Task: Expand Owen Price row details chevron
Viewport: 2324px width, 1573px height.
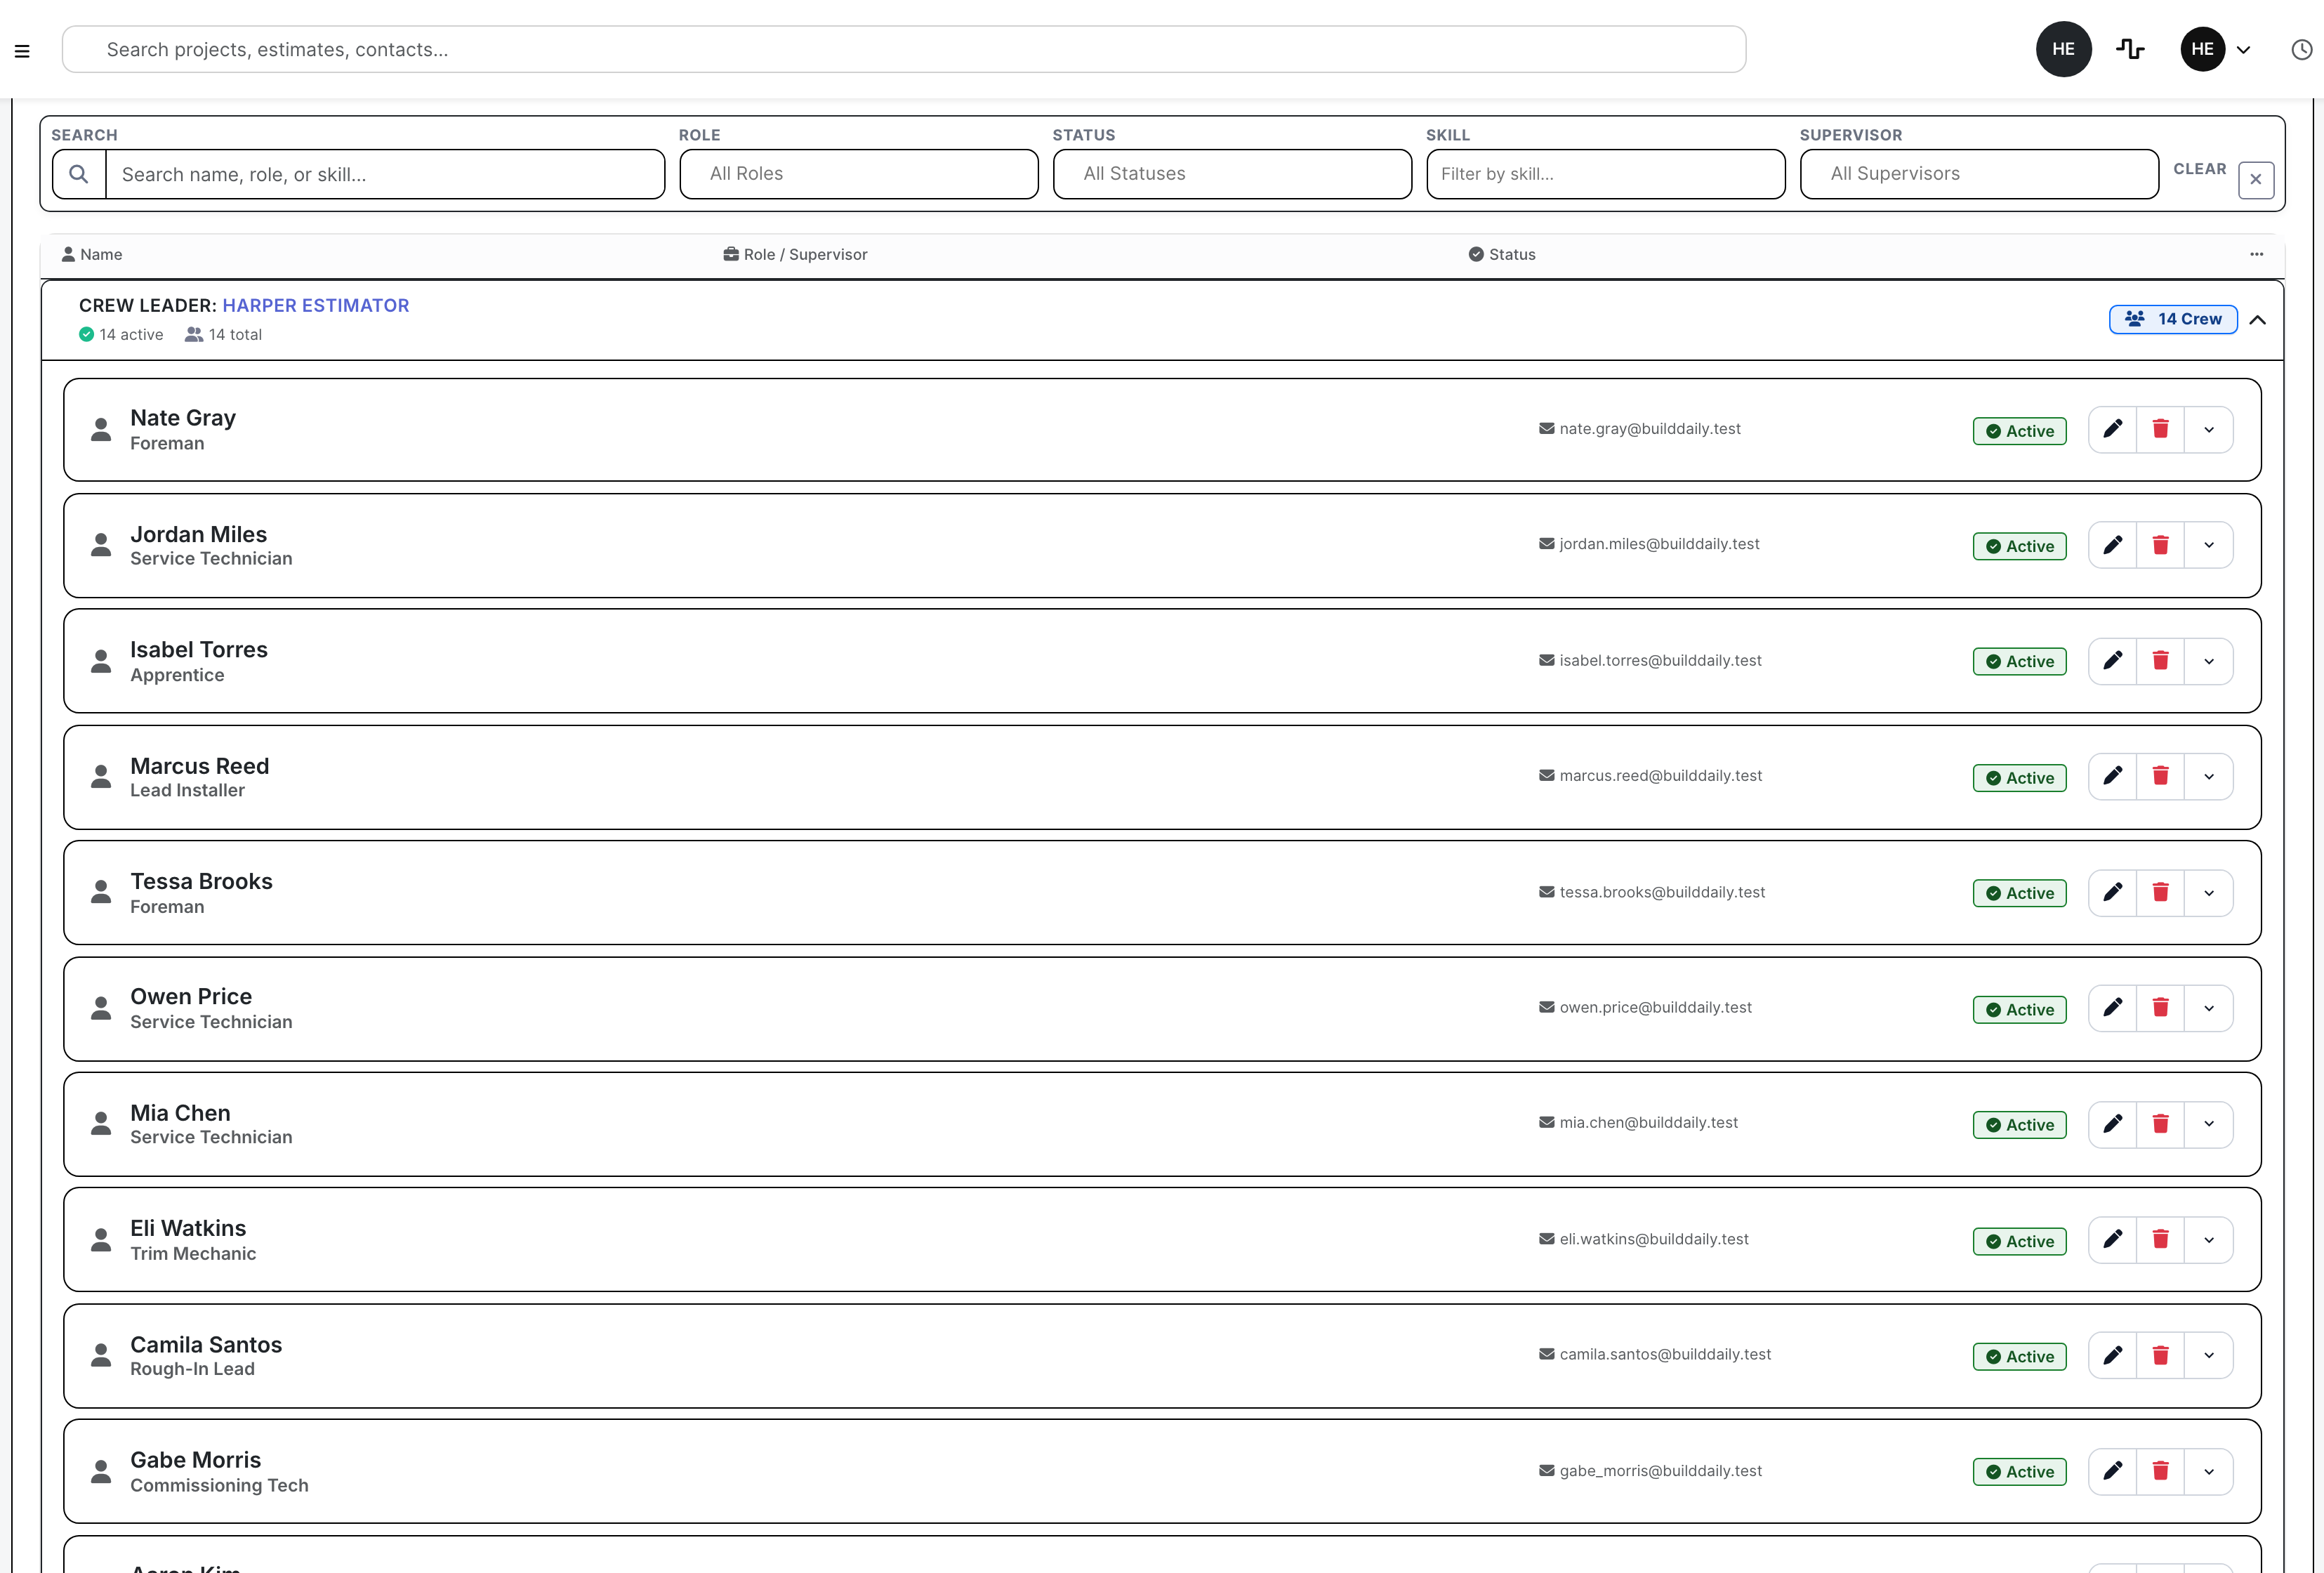Action: point(2209,1008)
